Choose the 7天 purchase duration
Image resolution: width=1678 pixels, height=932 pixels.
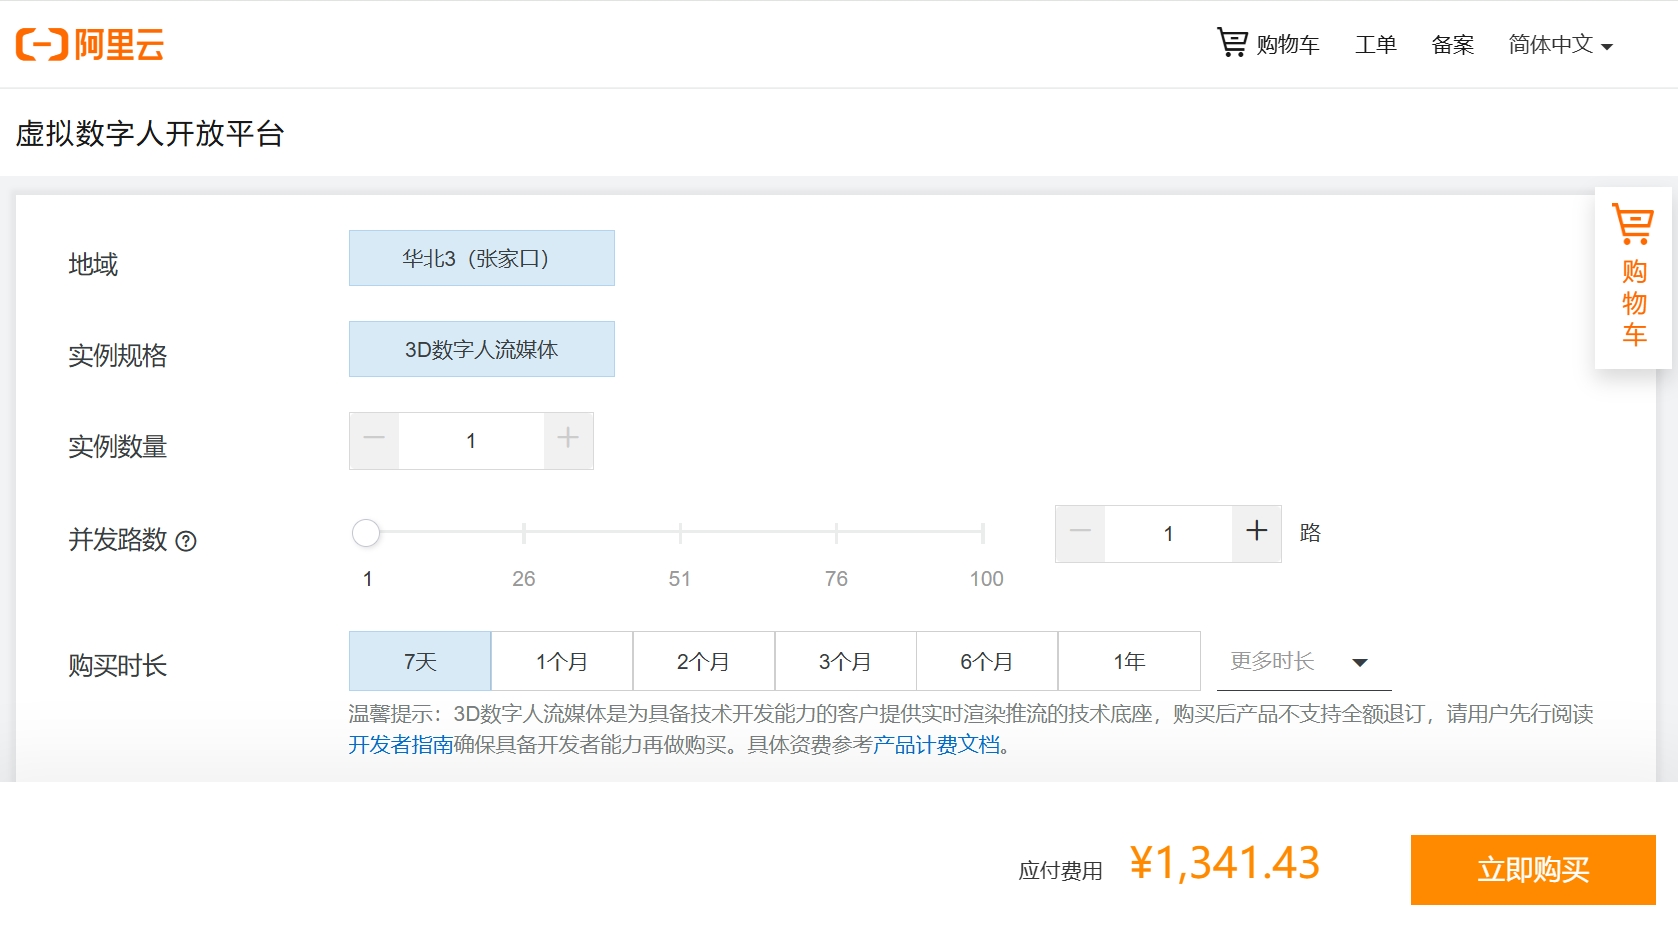coord(420,661)
